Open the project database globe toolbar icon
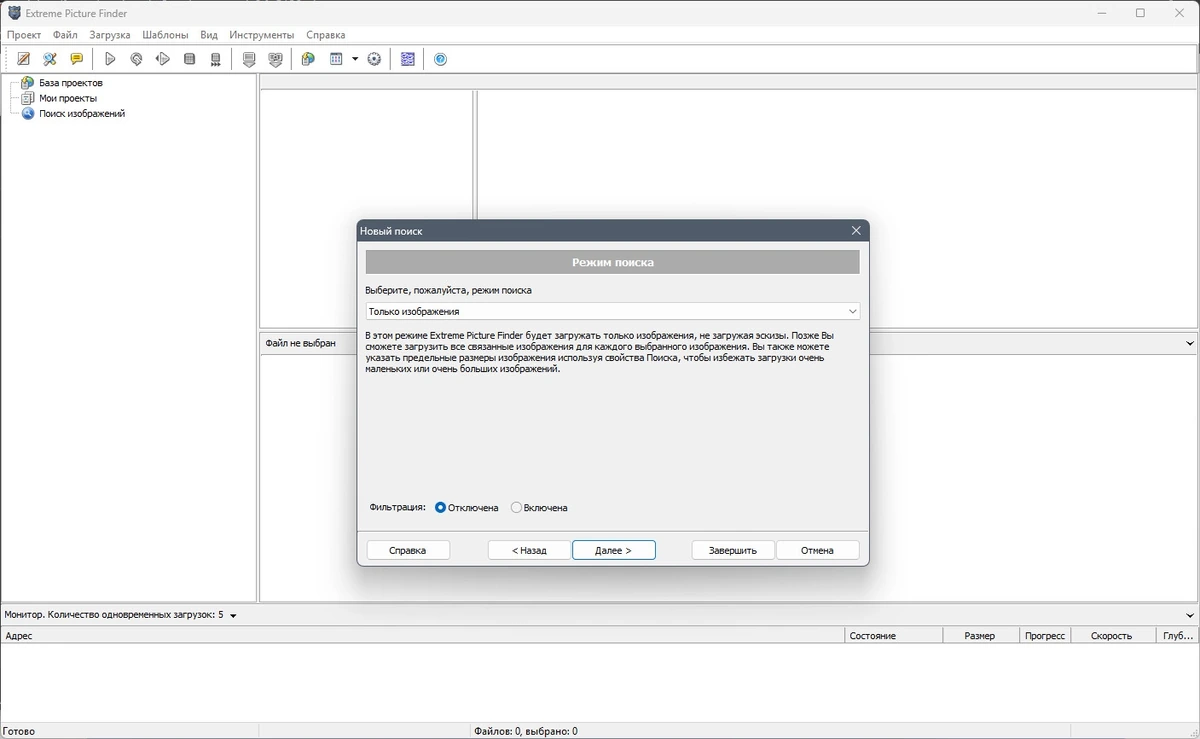The image size is (1200, 739). coord(308,59)
